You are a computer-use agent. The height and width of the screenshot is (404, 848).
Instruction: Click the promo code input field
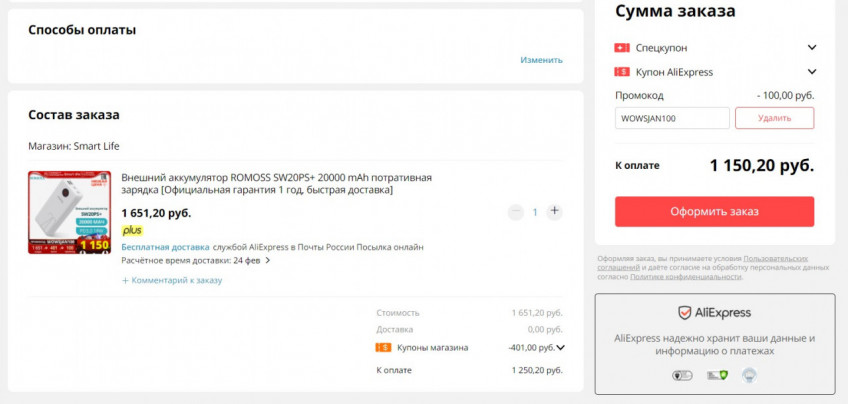pos(672,118)
